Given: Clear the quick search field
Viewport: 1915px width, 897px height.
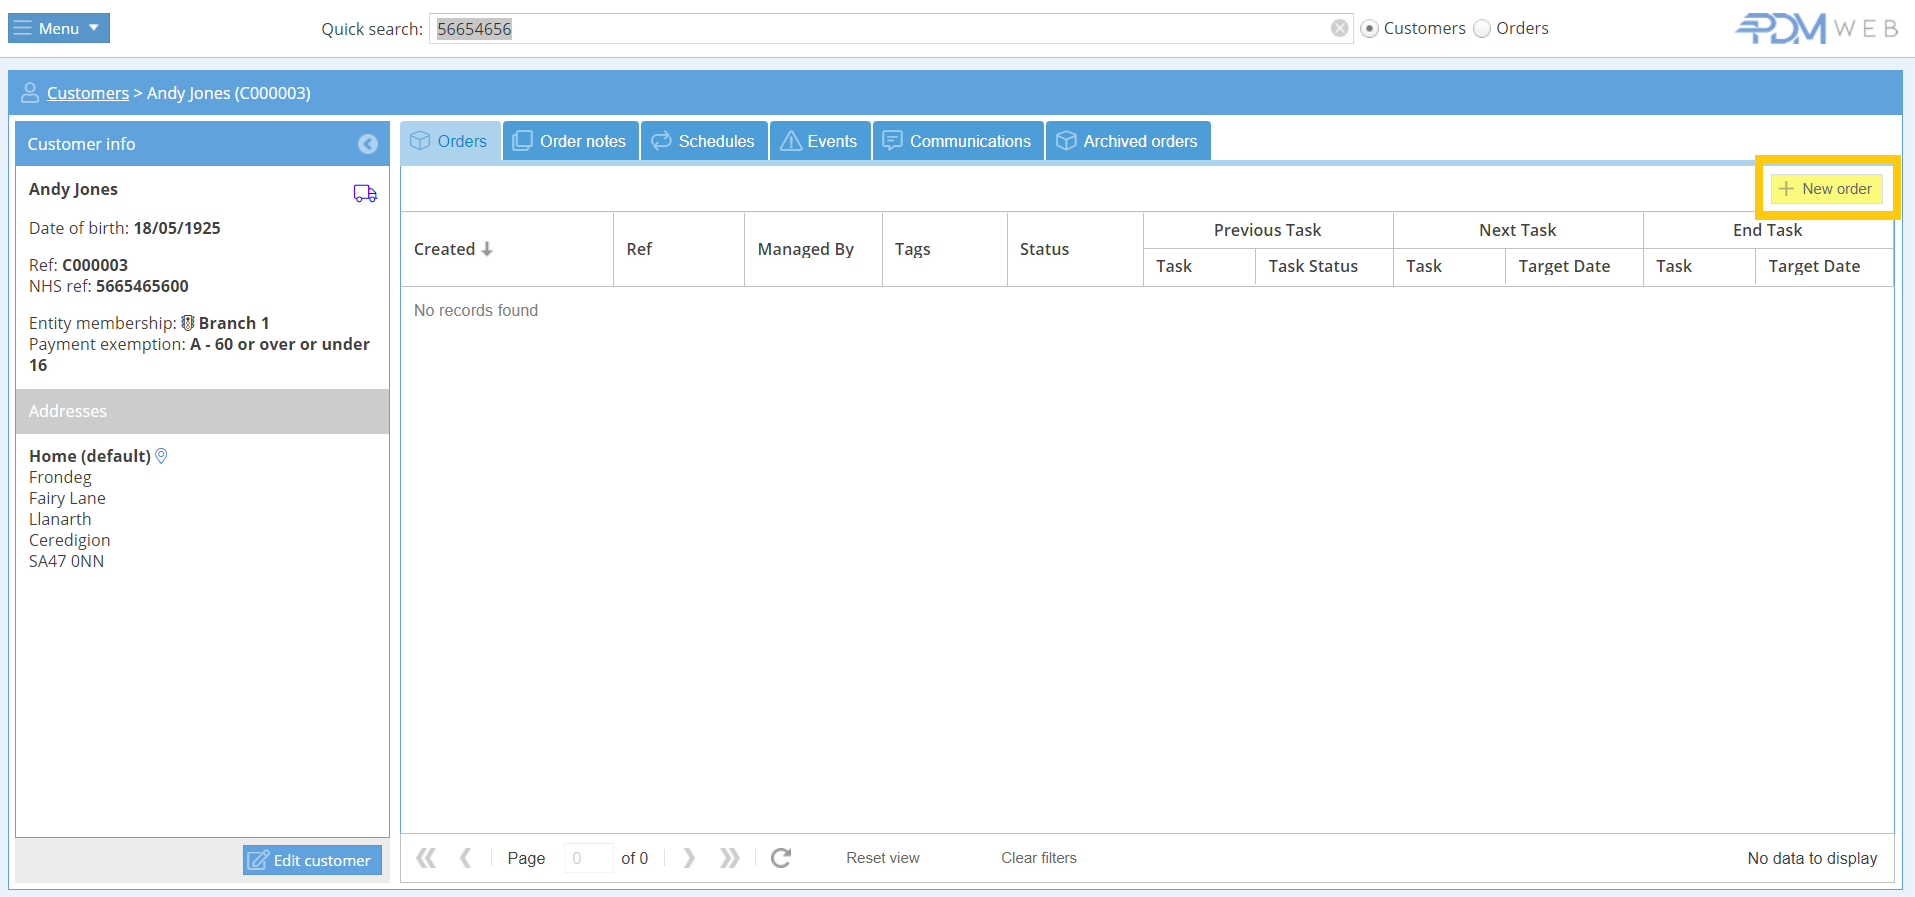Looking at the screenshot, I should click(1339, 28).
